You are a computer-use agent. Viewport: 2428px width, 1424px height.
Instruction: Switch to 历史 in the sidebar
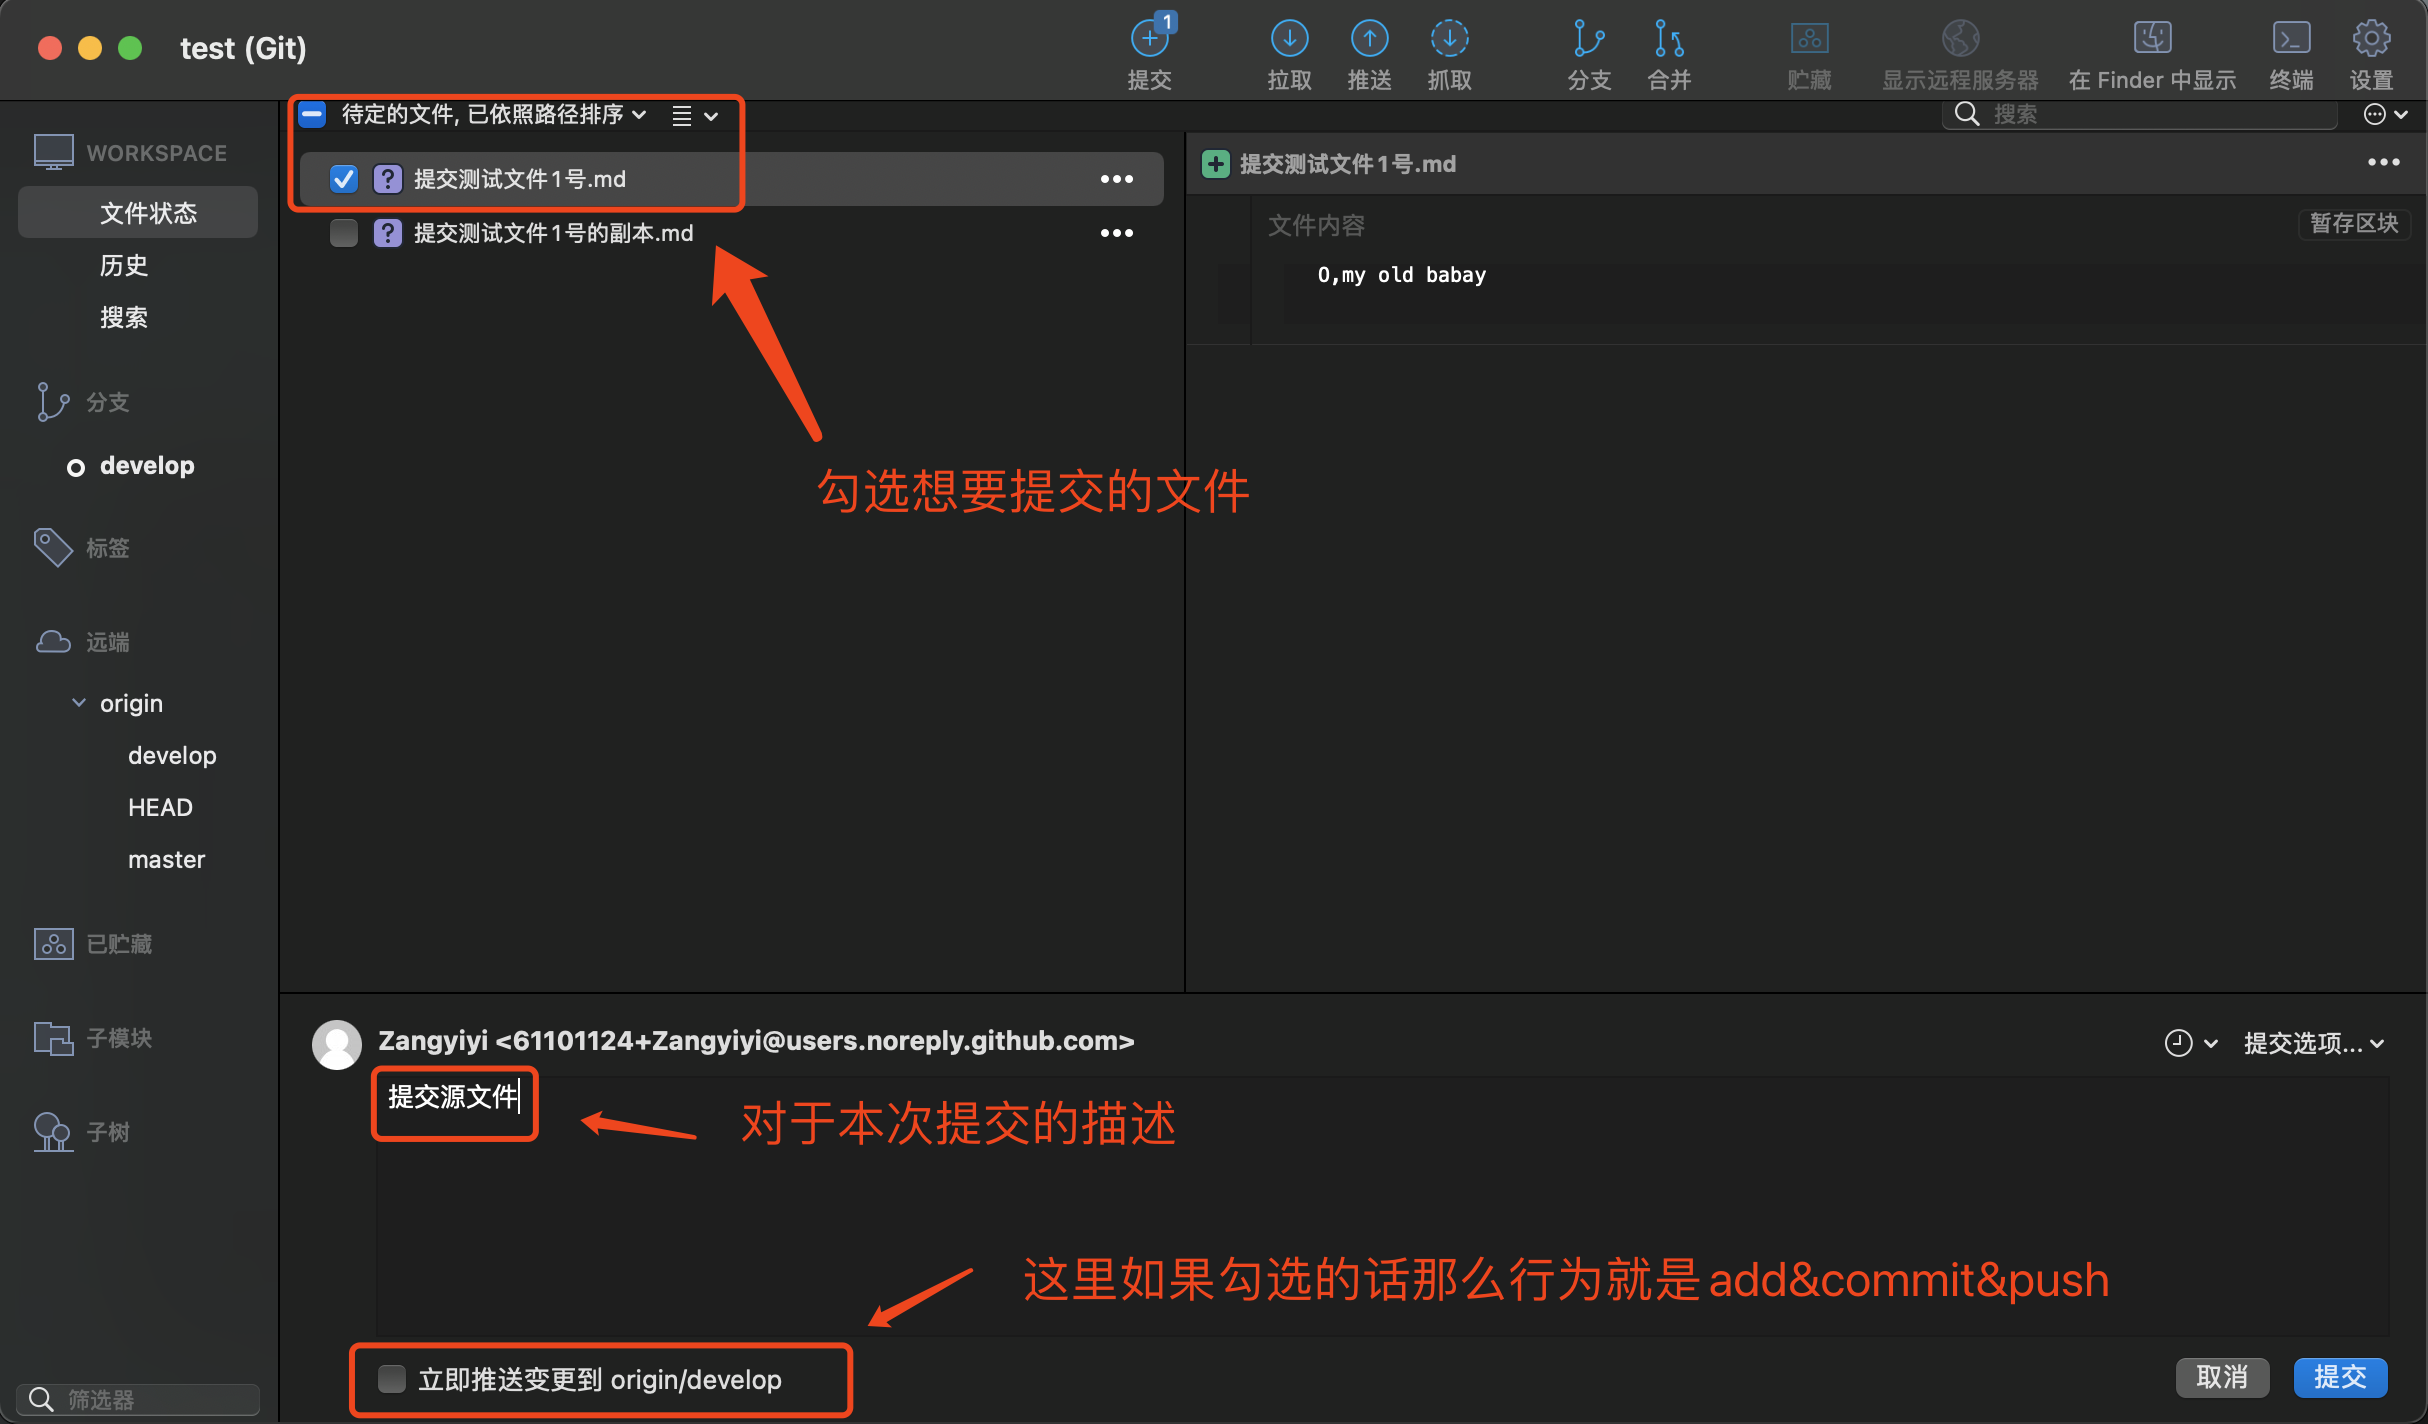click(x=124, y=265)
